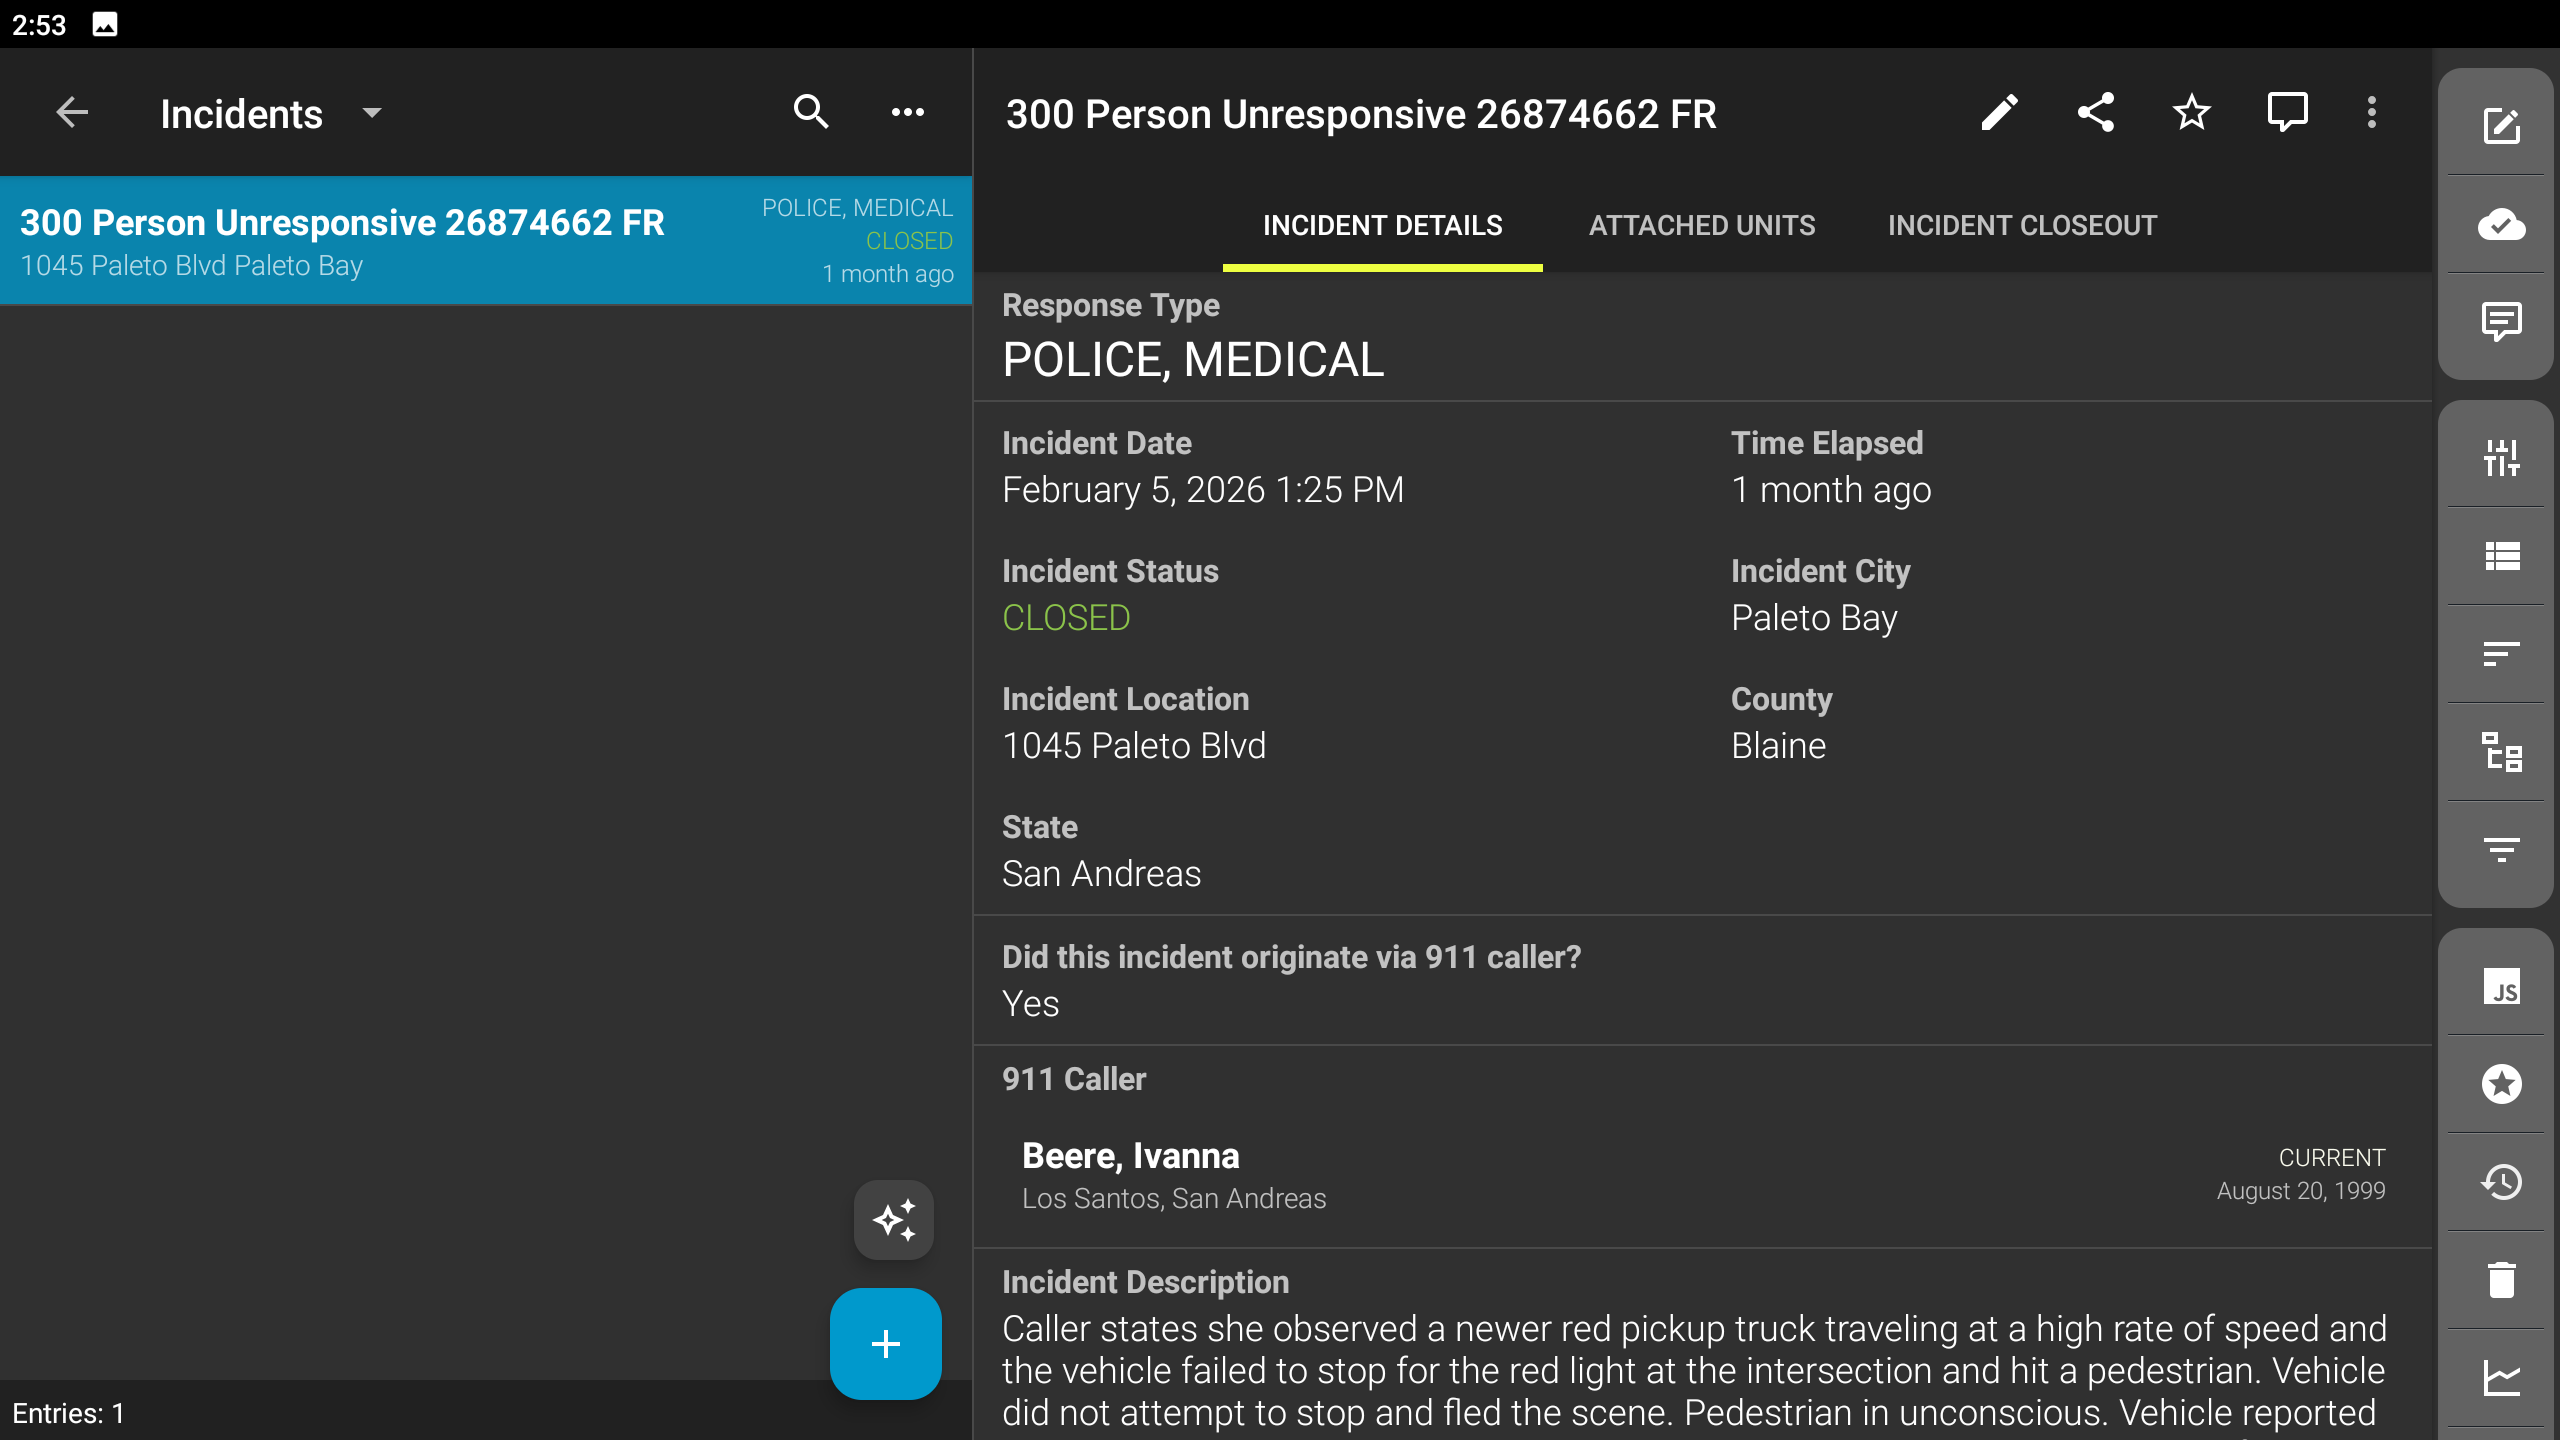Click the pencil edit entry icon
The width and height of the screenshot is (2560, 1440).
tap(1999, 113)
